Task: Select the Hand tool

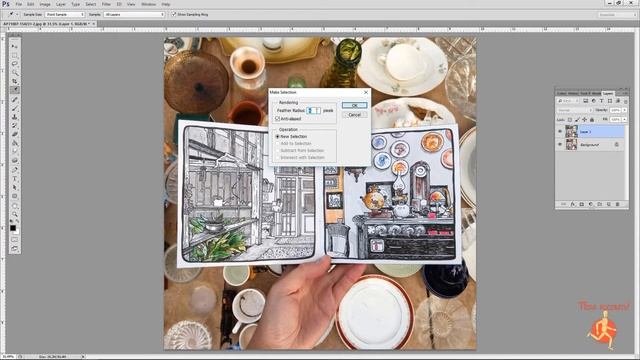Action: click(14, 206)
